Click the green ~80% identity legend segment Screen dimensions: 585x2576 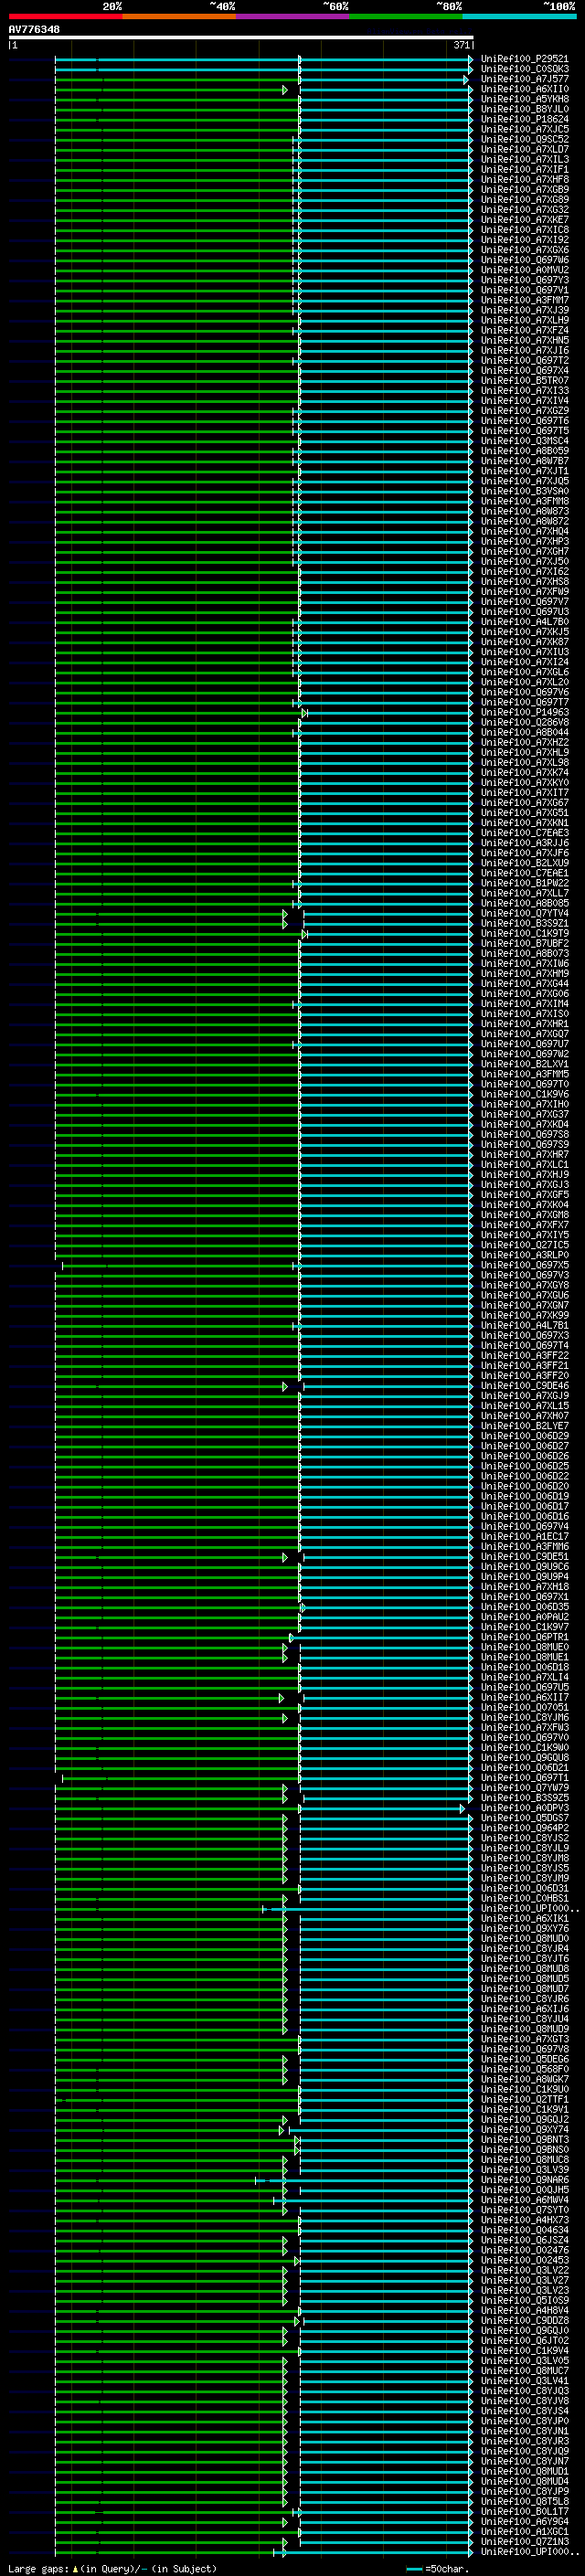(405, 16)
